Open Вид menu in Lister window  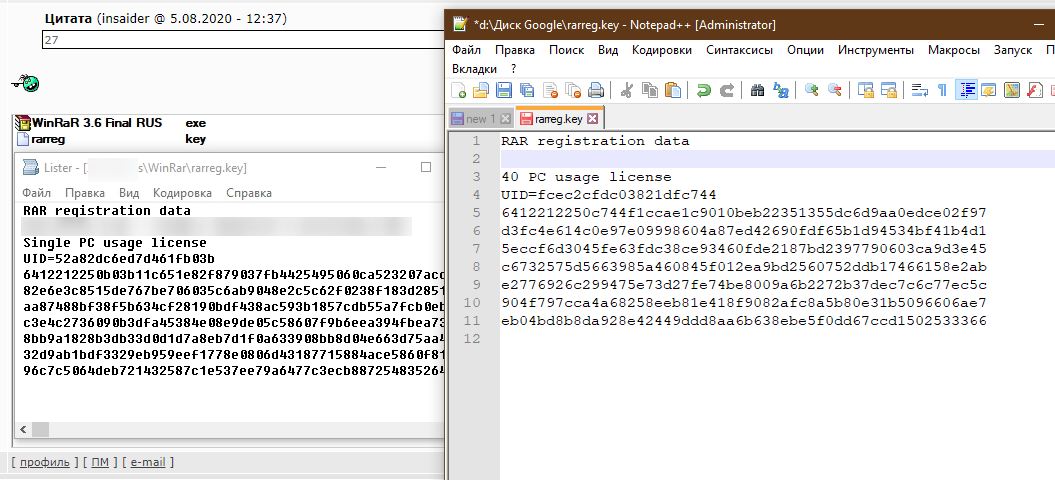[129, 193]
